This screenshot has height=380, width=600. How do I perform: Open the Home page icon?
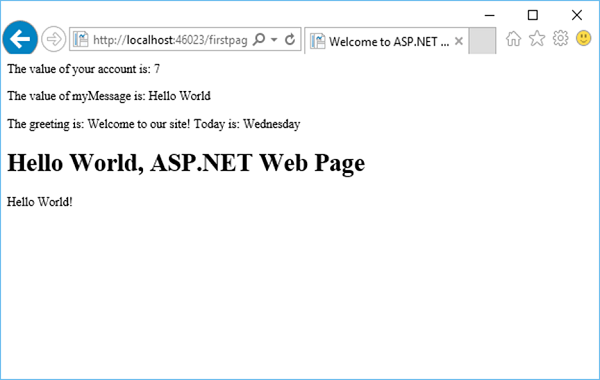pyautogui.click(x=513, y=38)
